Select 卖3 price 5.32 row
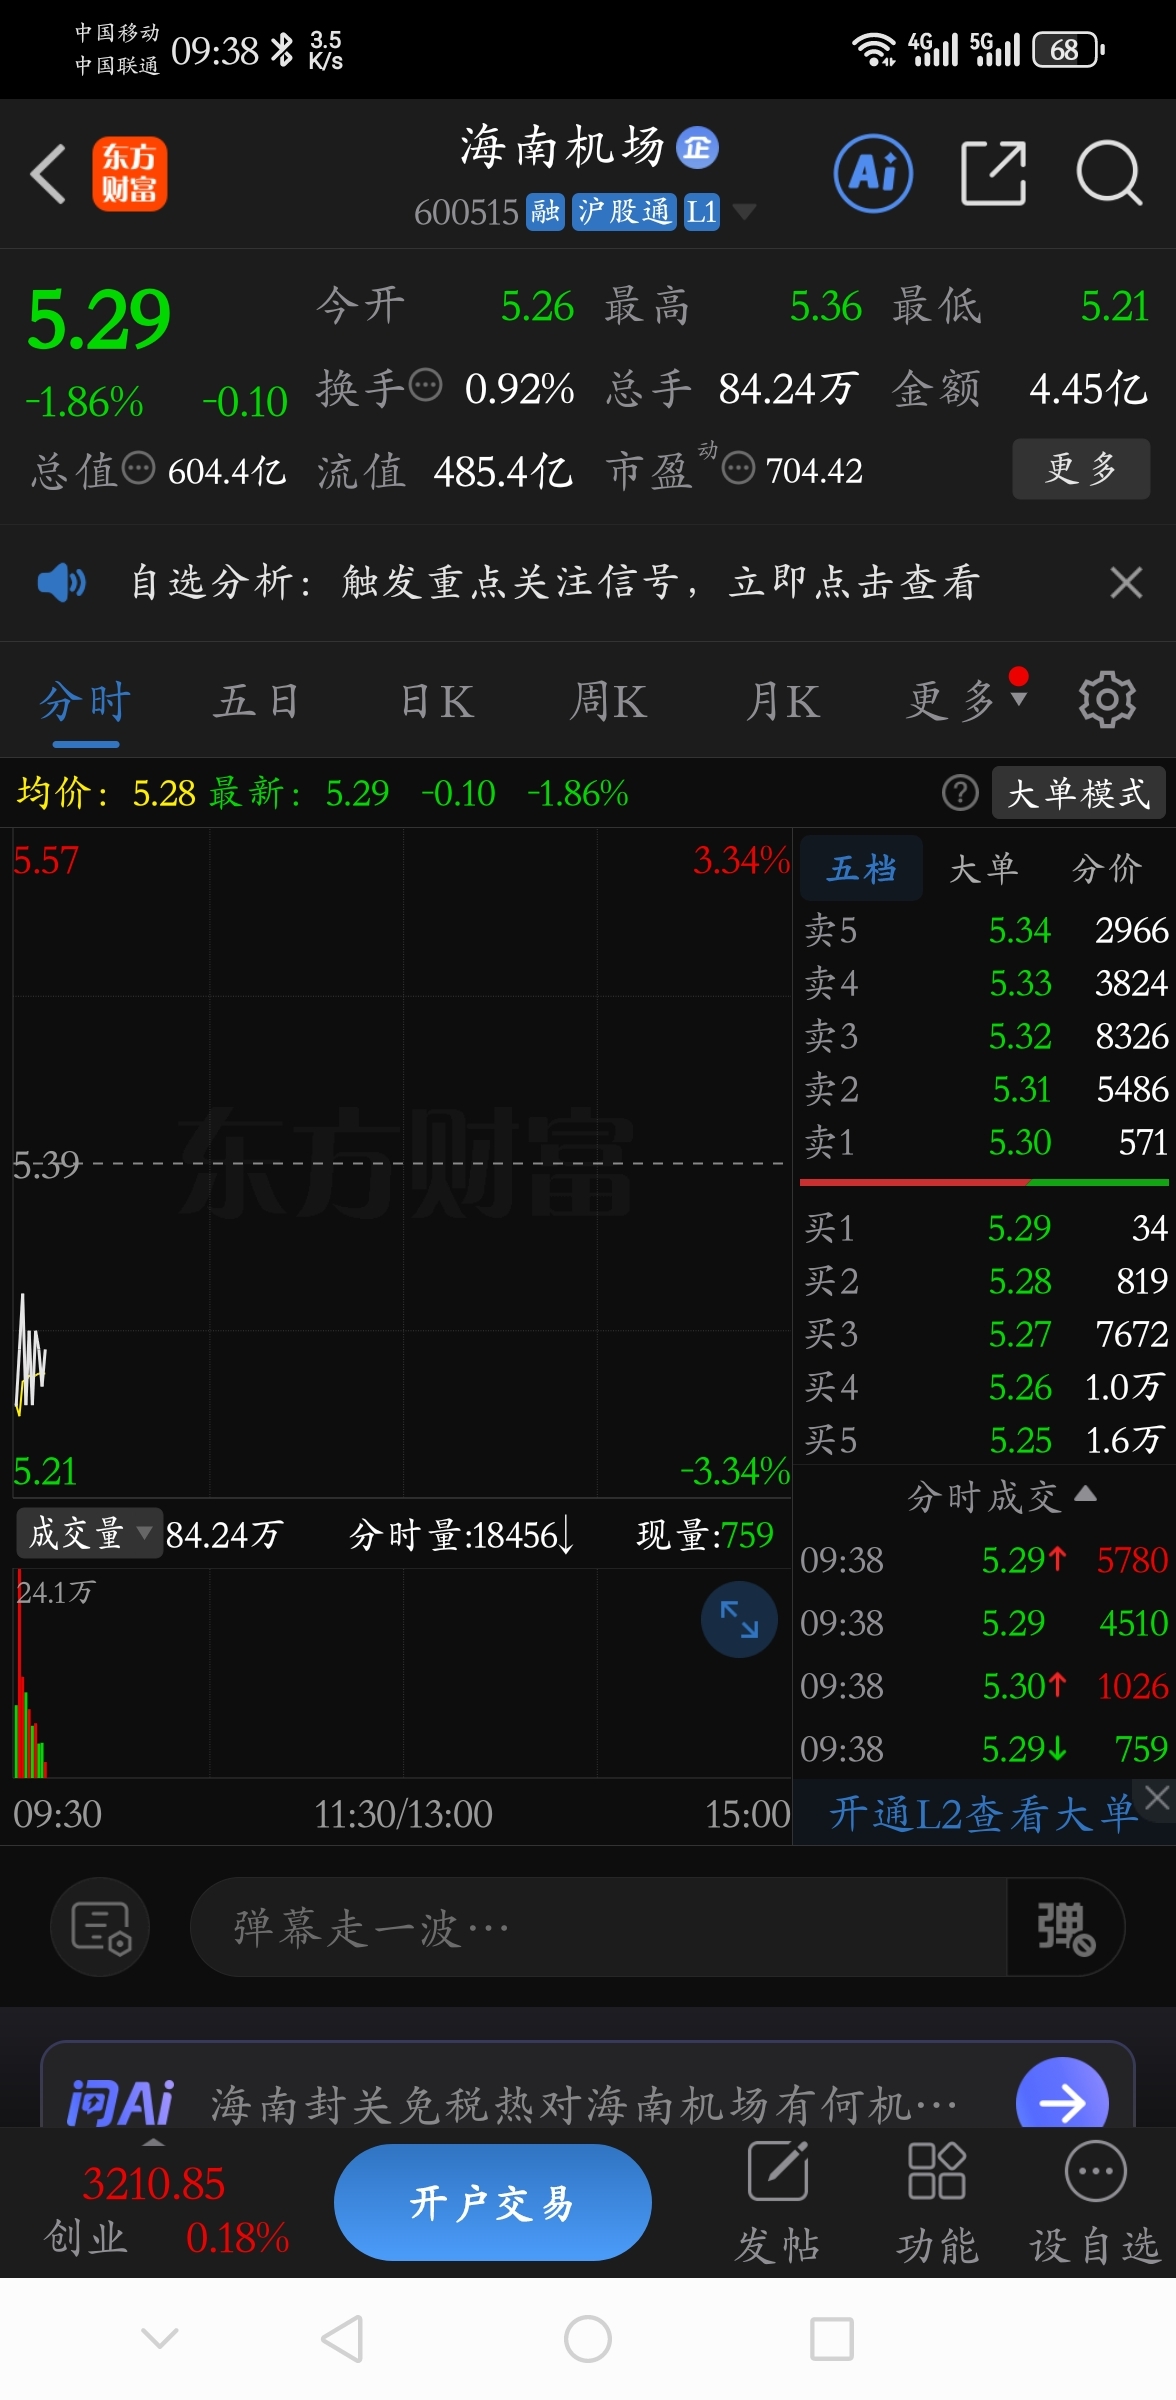 985,1036
